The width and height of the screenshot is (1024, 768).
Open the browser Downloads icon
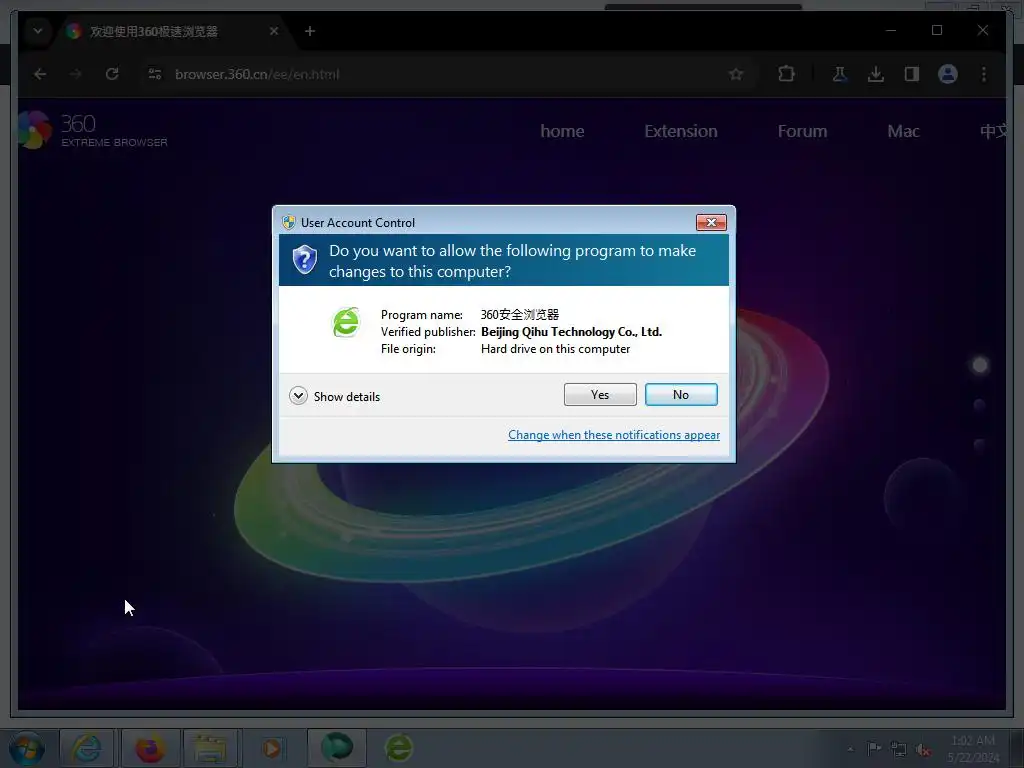(x=876, y=74)
